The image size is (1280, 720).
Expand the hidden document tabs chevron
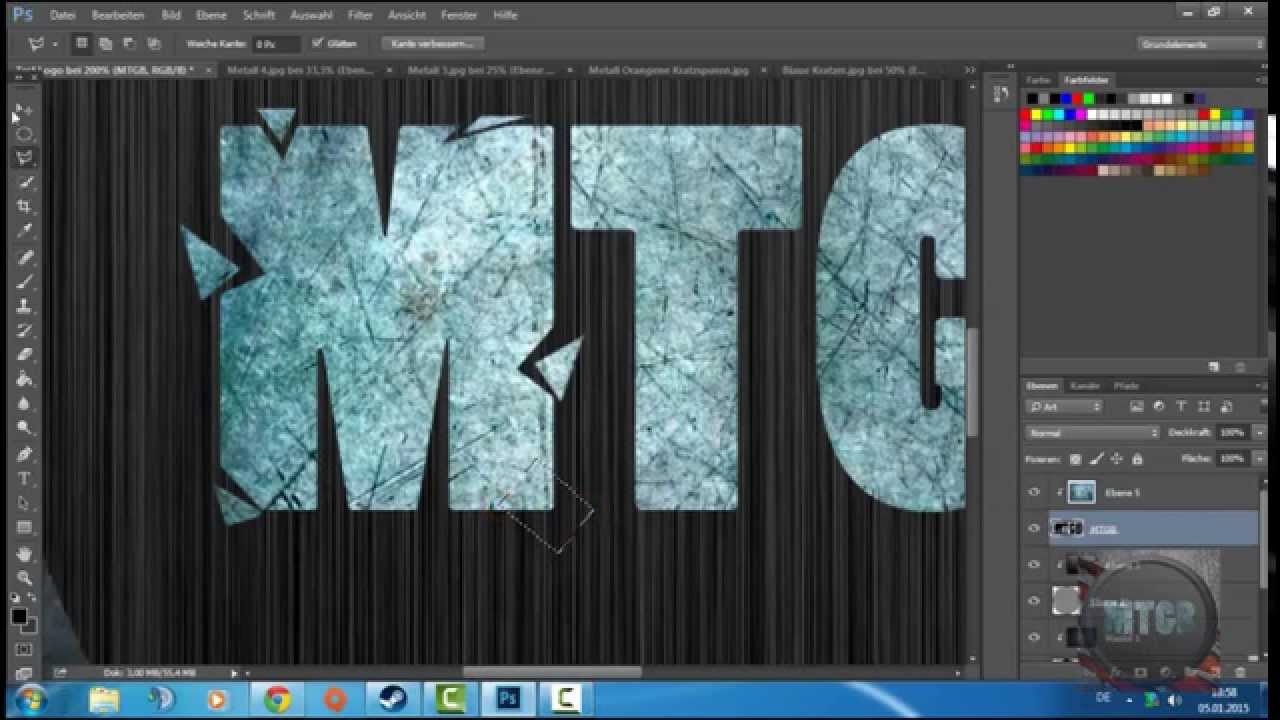[969, 70]
